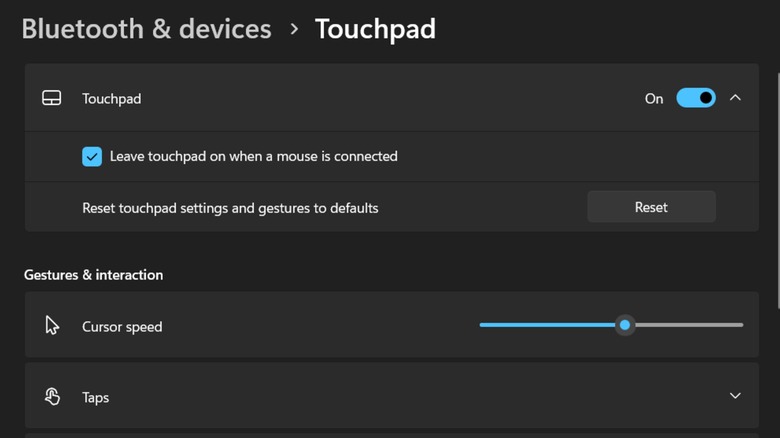Turn off the Touchpad toggle switch
Image resolution: width=780 pixels, height=438 pixels.
click(696, 98)
